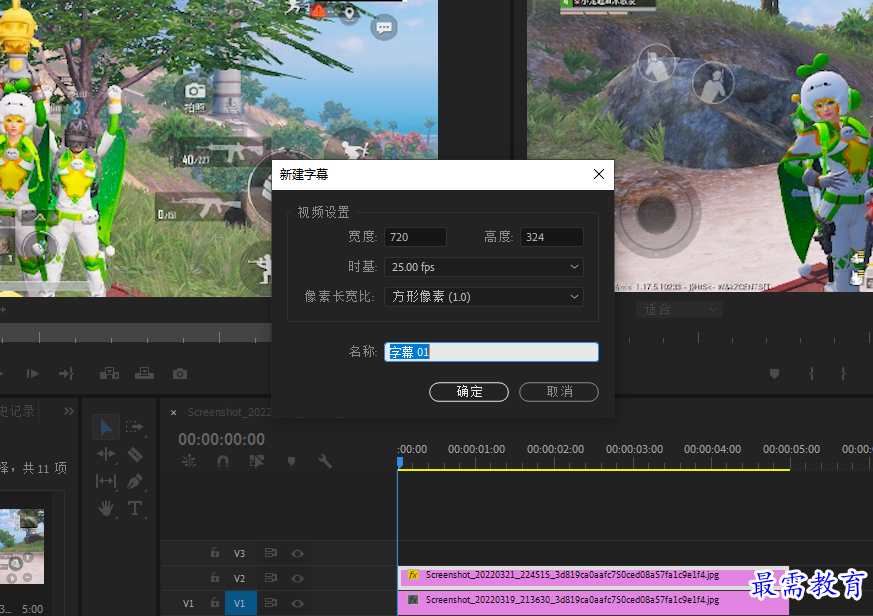Select the Hand tool
This screenshot has width=873, height=616.
tap(106, 508)
